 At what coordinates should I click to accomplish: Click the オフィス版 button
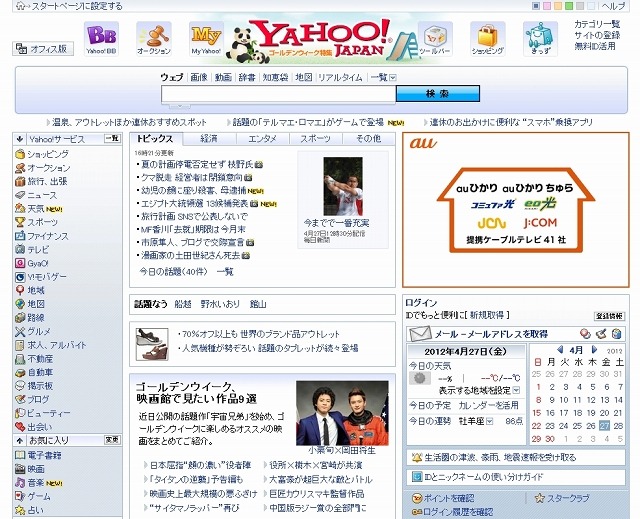(43, 49)
